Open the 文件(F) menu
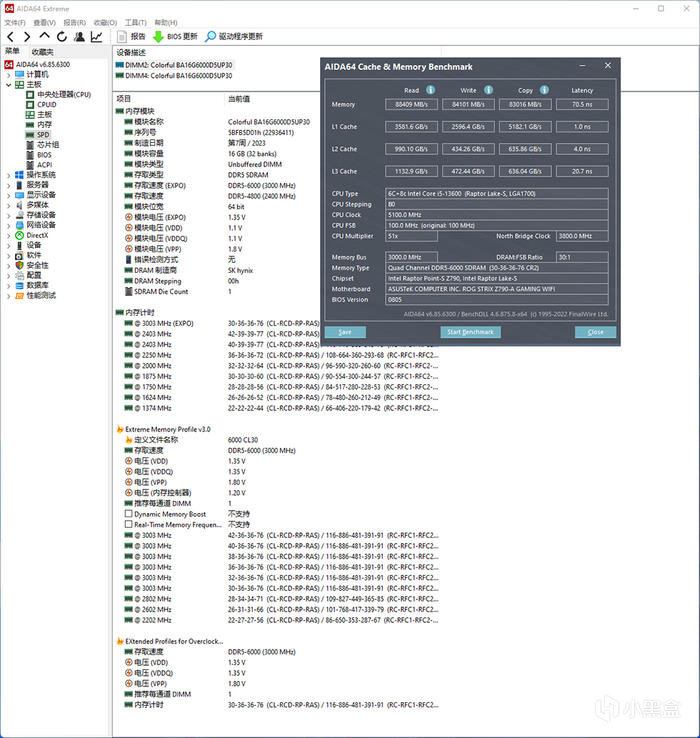Viewport: 700px width, 738px height. coord(15,23)
